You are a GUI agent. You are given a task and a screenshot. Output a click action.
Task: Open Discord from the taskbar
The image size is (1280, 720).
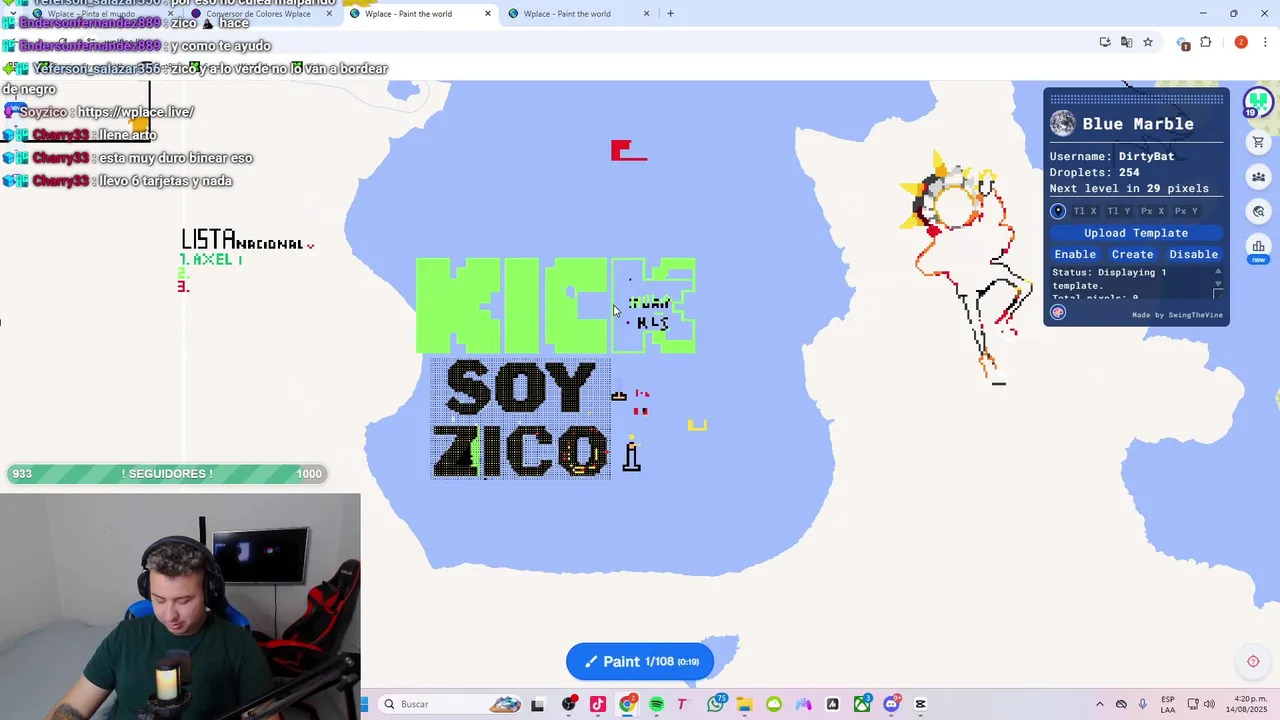[x=891, y=704]
